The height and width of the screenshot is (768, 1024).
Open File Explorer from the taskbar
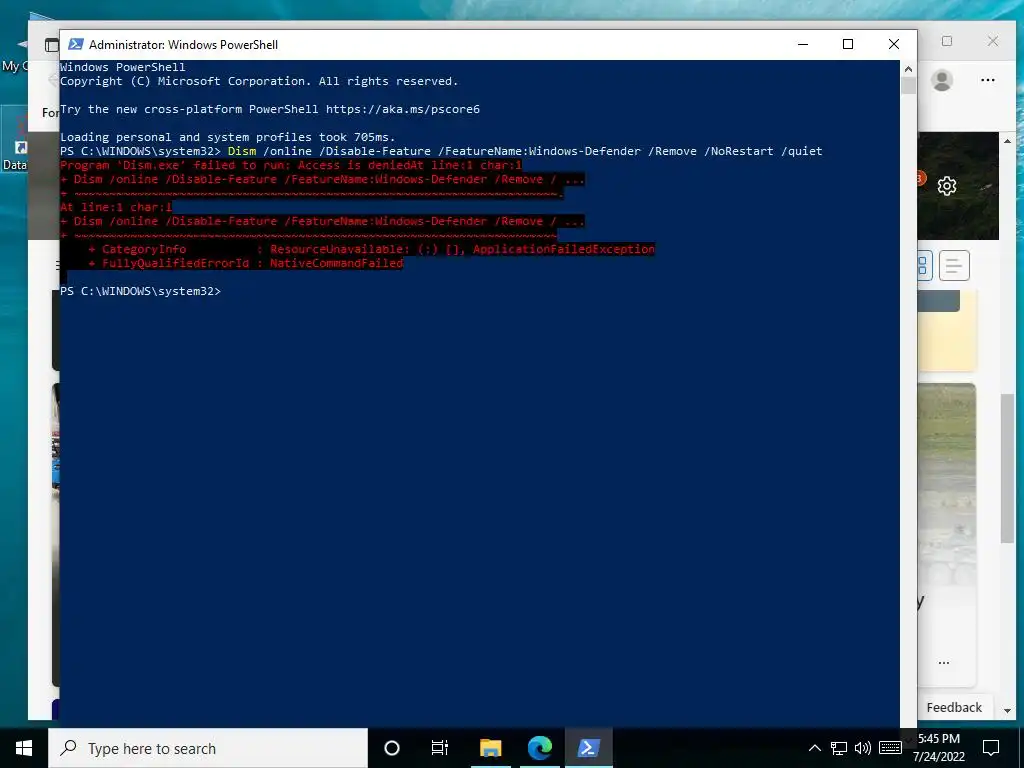coord(490,748)
